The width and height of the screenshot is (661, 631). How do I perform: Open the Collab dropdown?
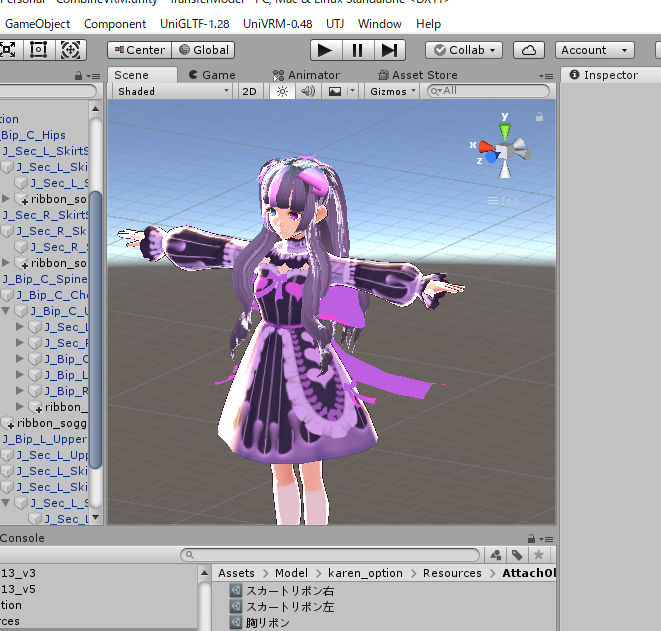click(x=464, y=50)
